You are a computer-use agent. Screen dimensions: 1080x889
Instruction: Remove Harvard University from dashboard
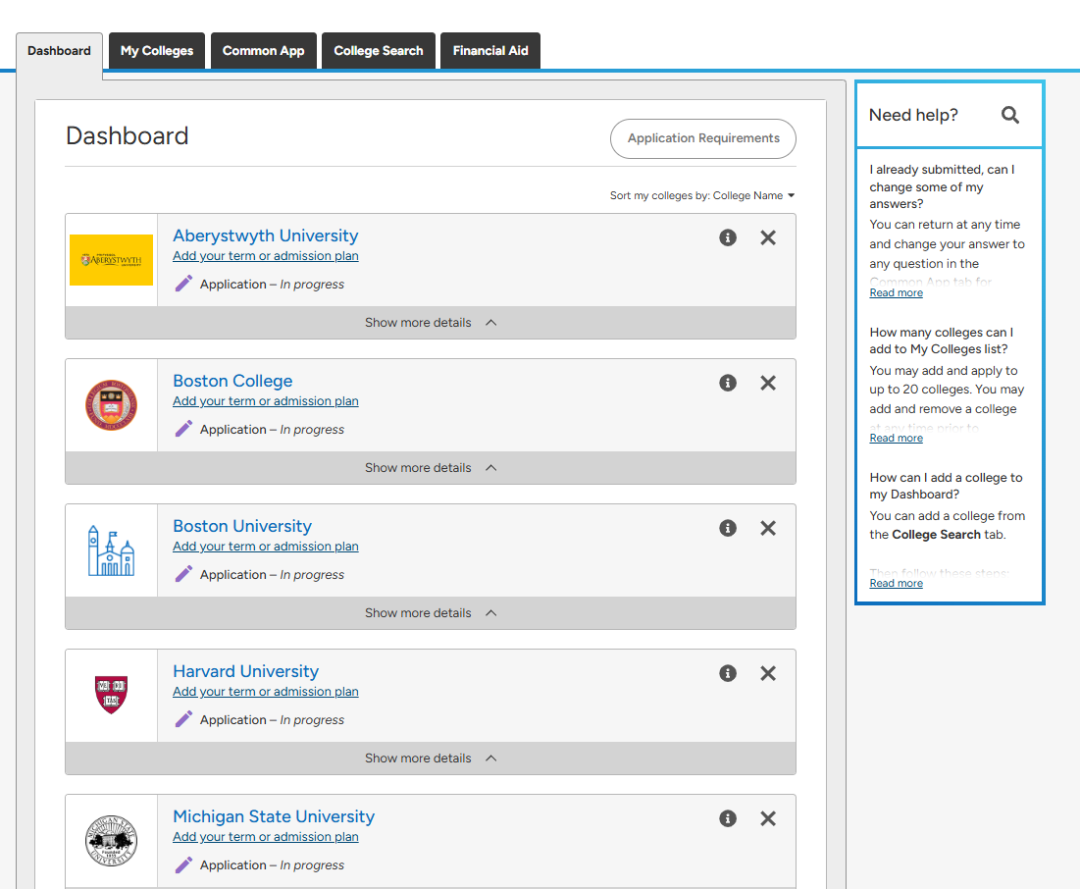click(x=767, y=673)
